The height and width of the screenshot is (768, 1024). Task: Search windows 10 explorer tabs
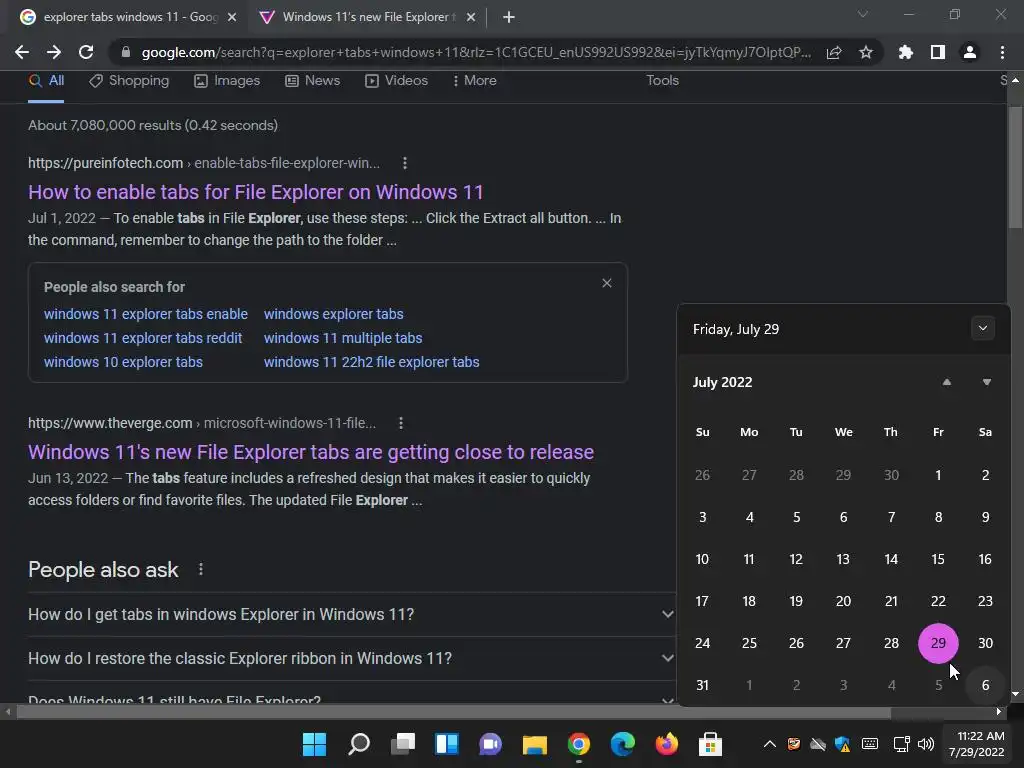tap(123, 362)
